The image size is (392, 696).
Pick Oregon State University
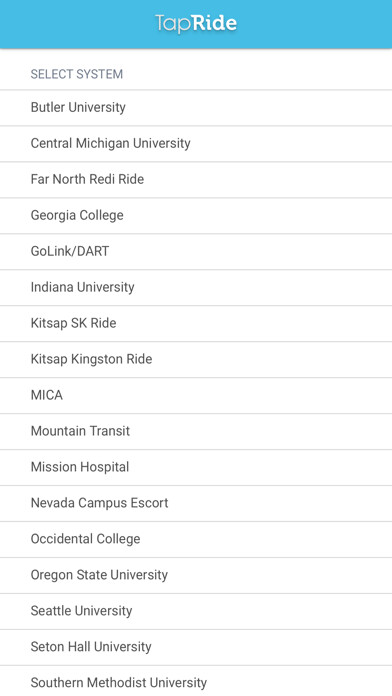tap(196, 575)
